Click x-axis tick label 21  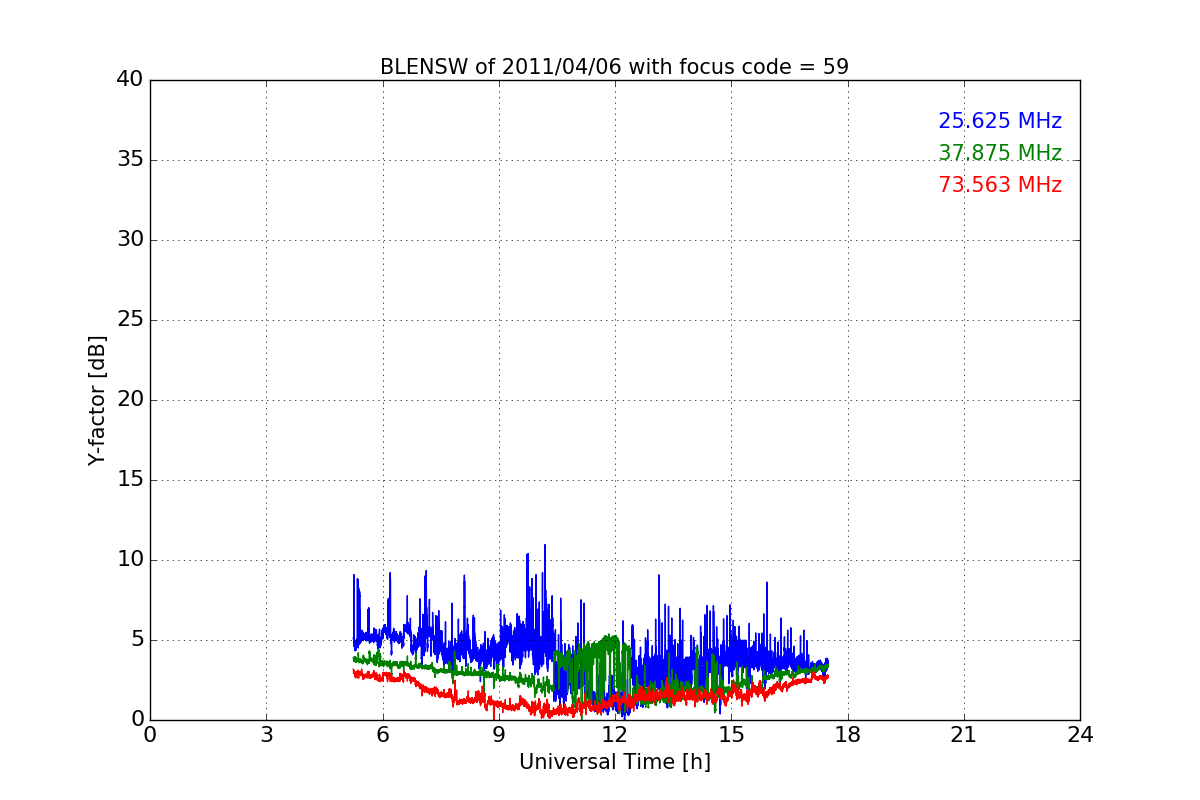point(964,735)
